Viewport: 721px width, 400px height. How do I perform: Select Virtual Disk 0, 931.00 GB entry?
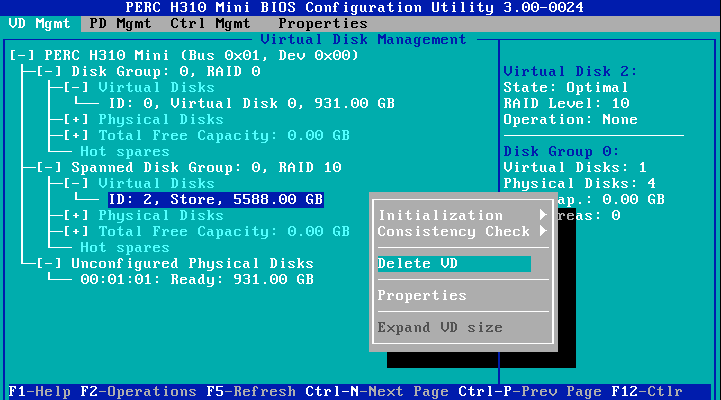[250, 104]
